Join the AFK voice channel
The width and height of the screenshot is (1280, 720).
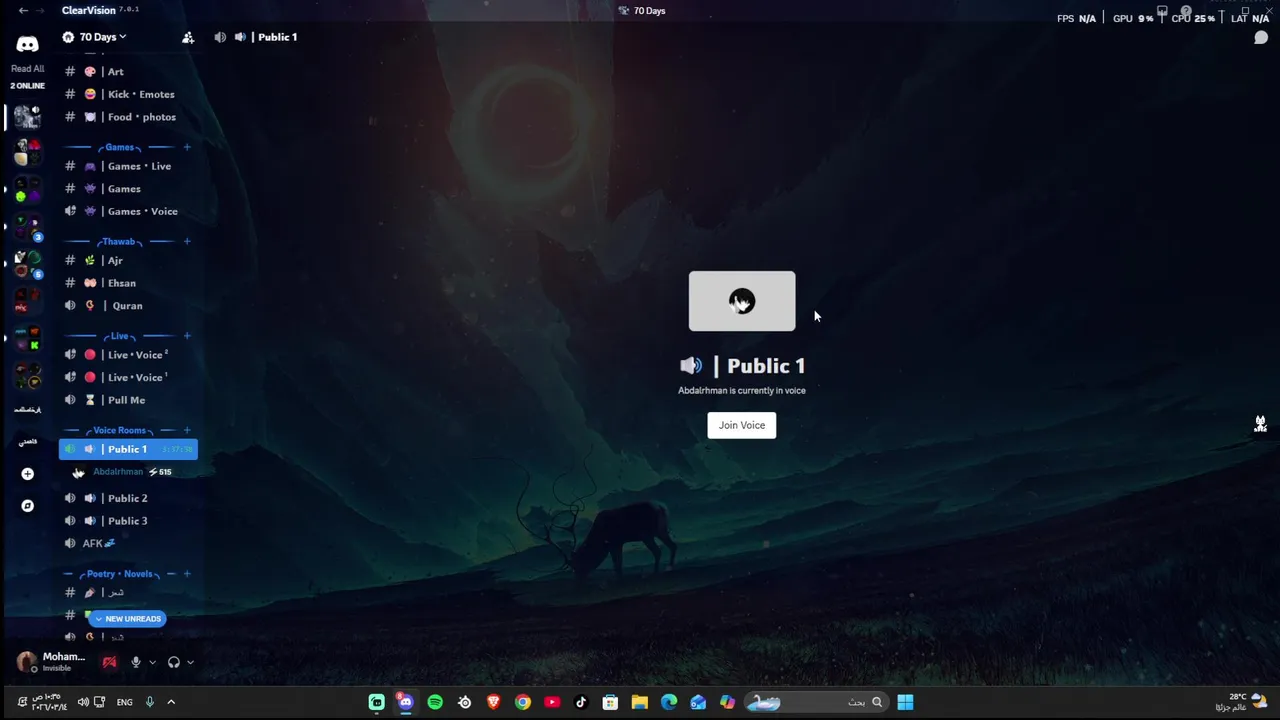tap(128, 543)
